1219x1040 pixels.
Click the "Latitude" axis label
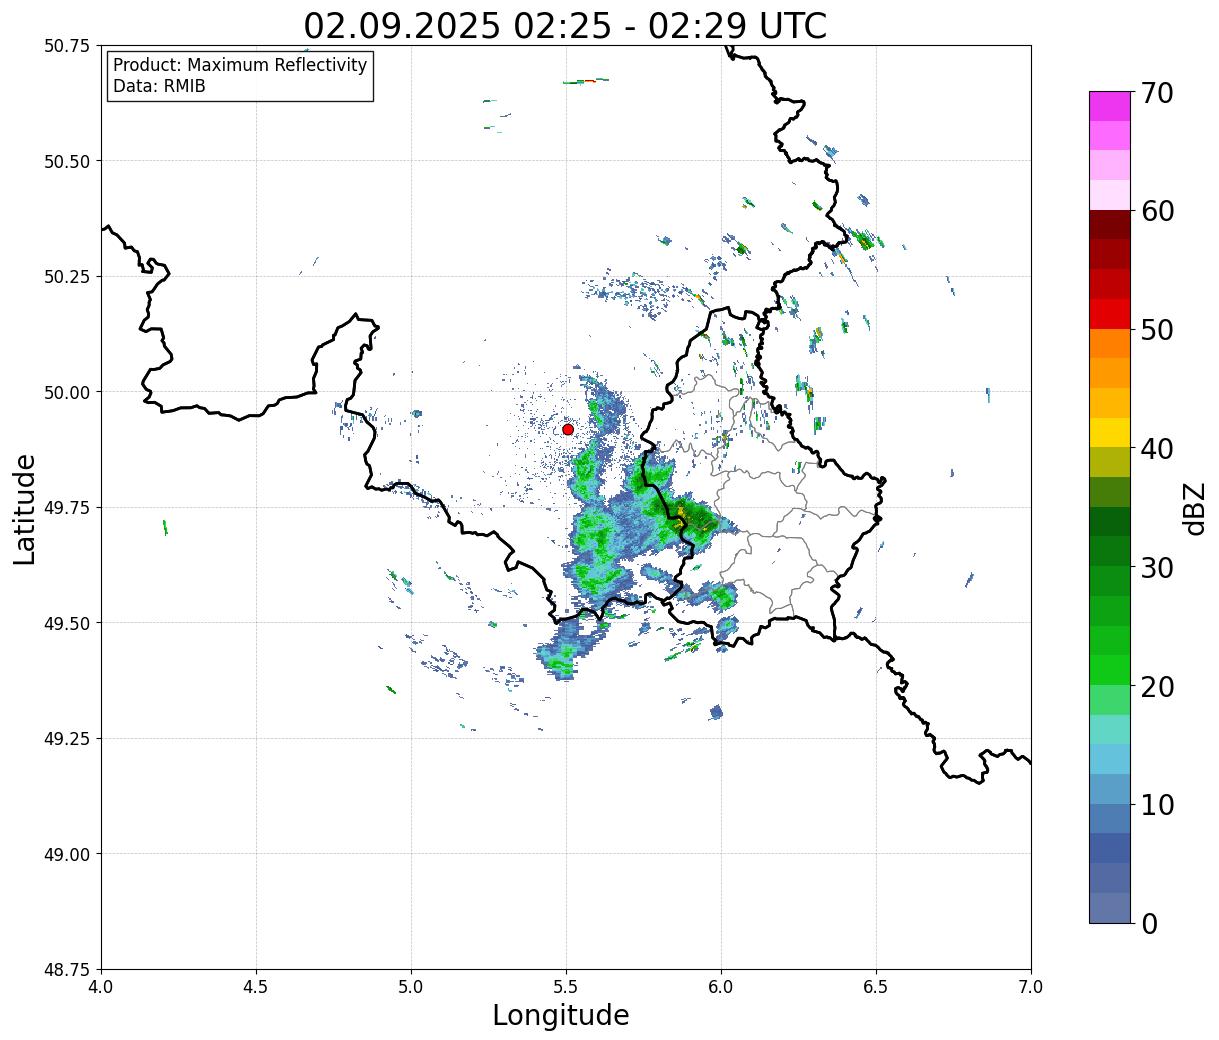pyautogui.click(x=25, y=508)
